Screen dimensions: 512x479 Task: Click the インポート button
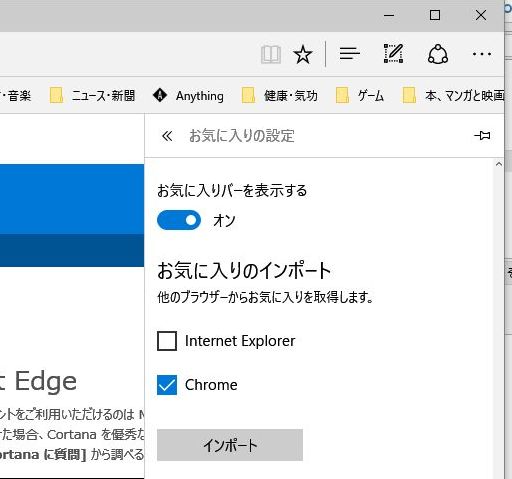pos(230,445)
